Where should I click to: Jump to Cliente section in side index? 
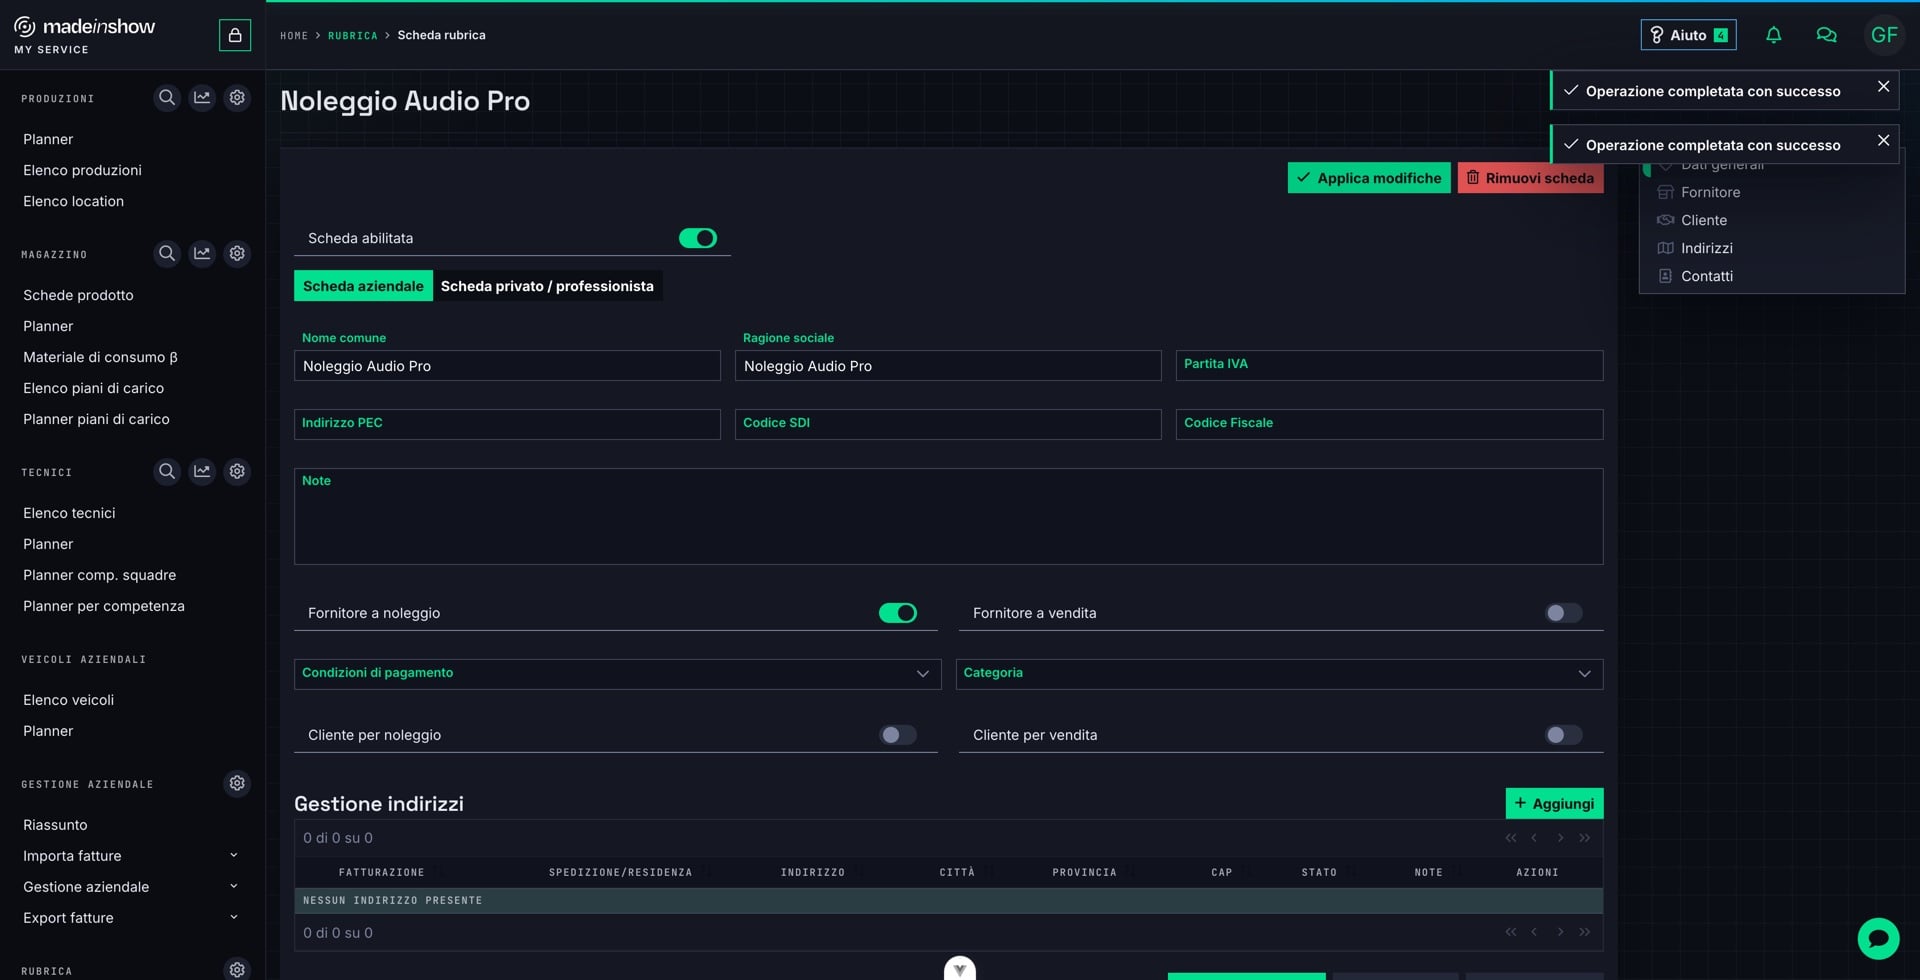1703,220
